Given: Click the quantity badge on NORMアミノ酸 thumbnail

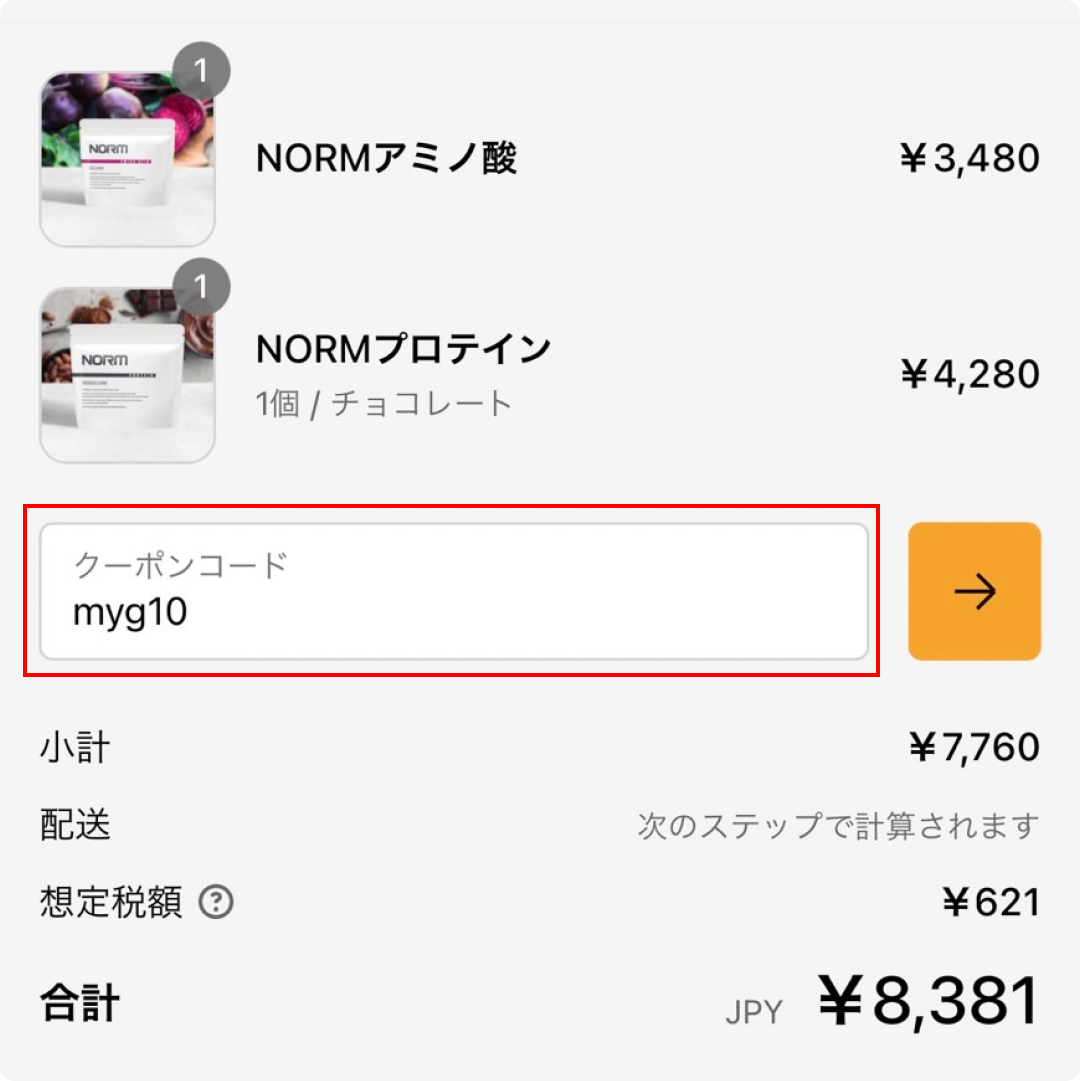Looking at the screenshot, I should [201, 71].
